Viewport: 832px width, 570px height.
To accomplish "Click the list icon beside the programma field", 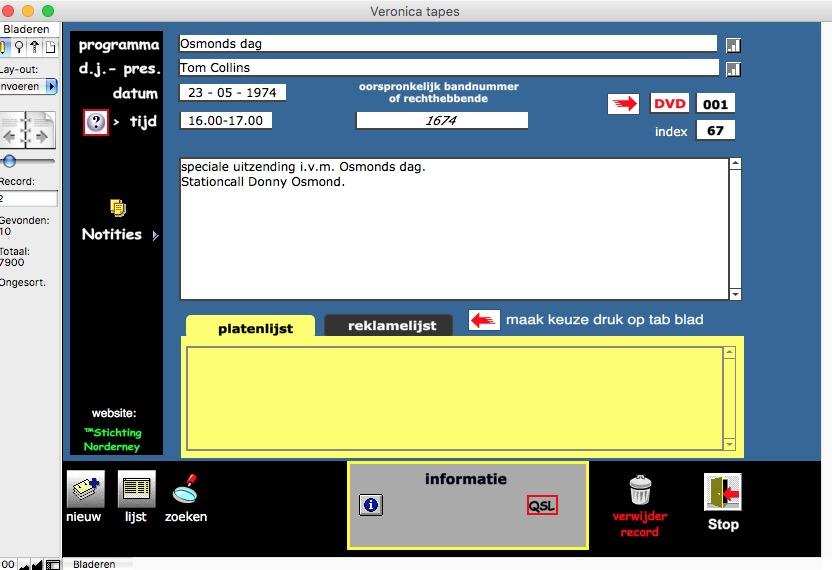I will point(733,45).
